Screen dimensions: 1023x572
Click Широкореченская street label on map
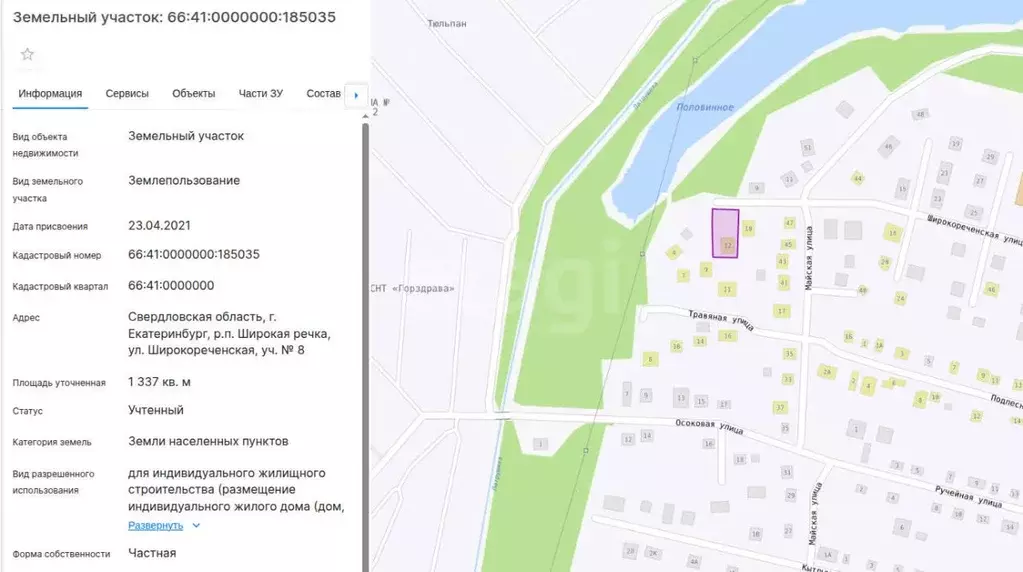[974, 228]
